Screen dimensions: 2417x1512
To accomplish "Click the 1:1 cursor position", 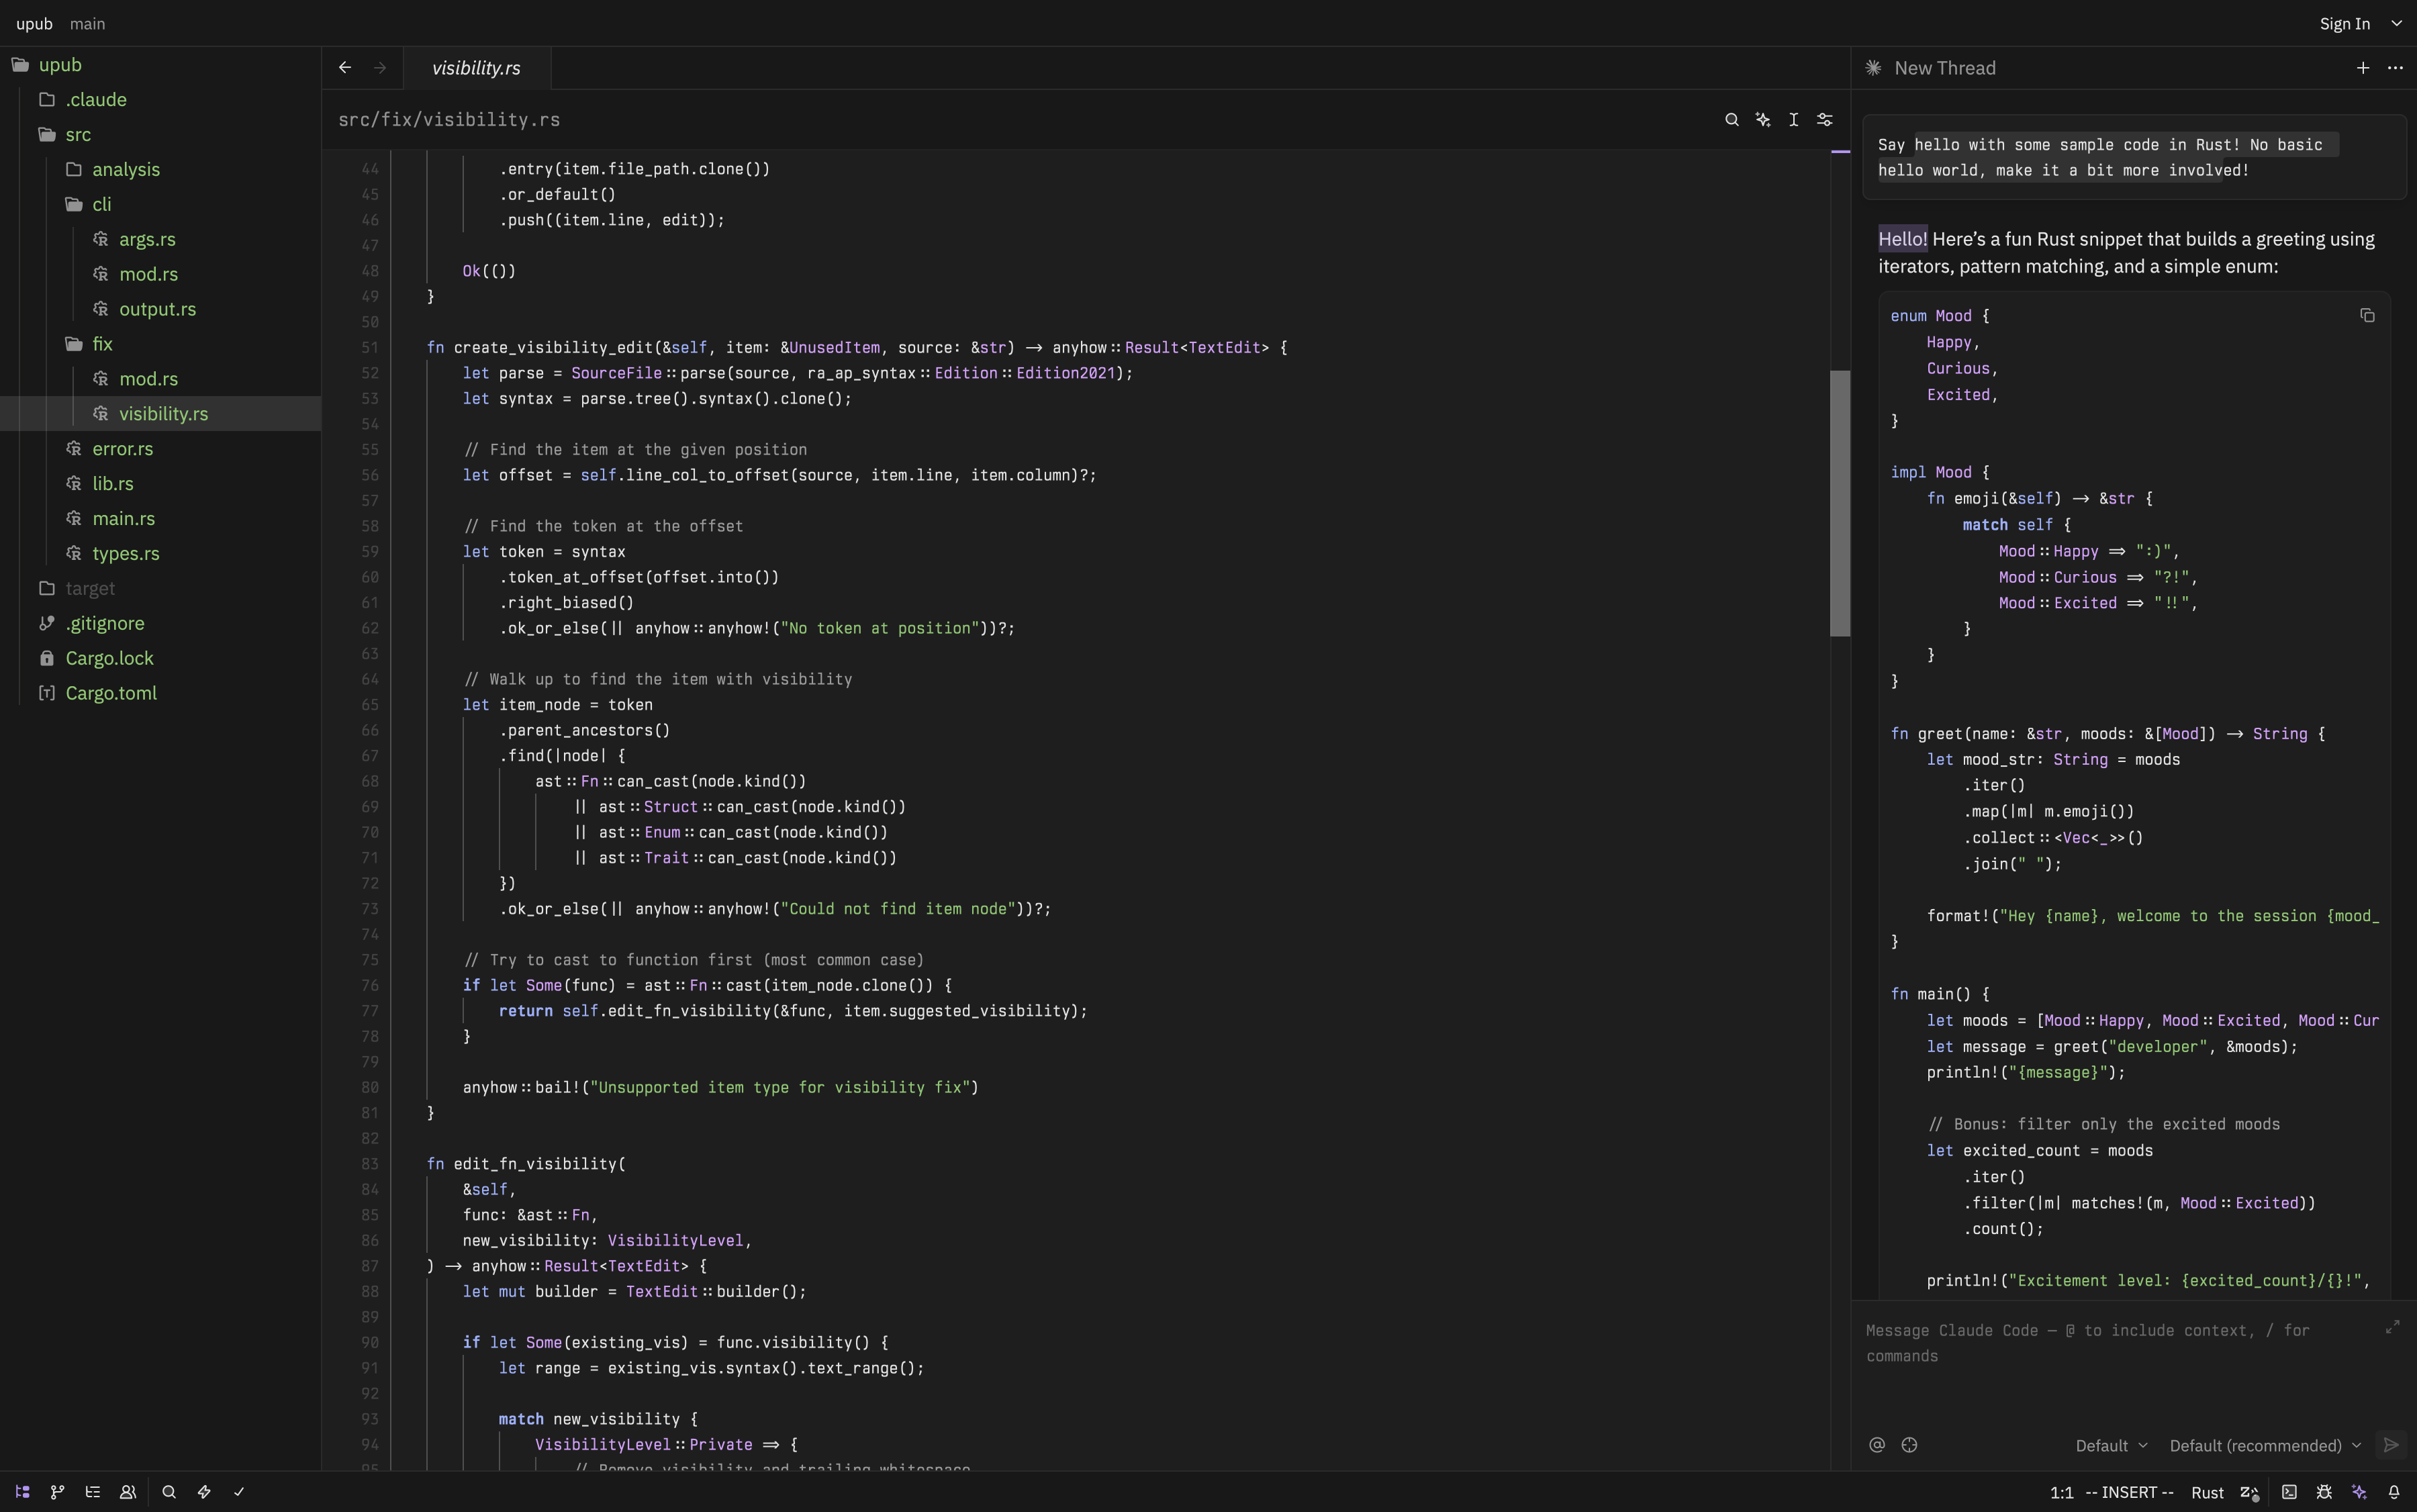I will [x=2061, y=1492].
